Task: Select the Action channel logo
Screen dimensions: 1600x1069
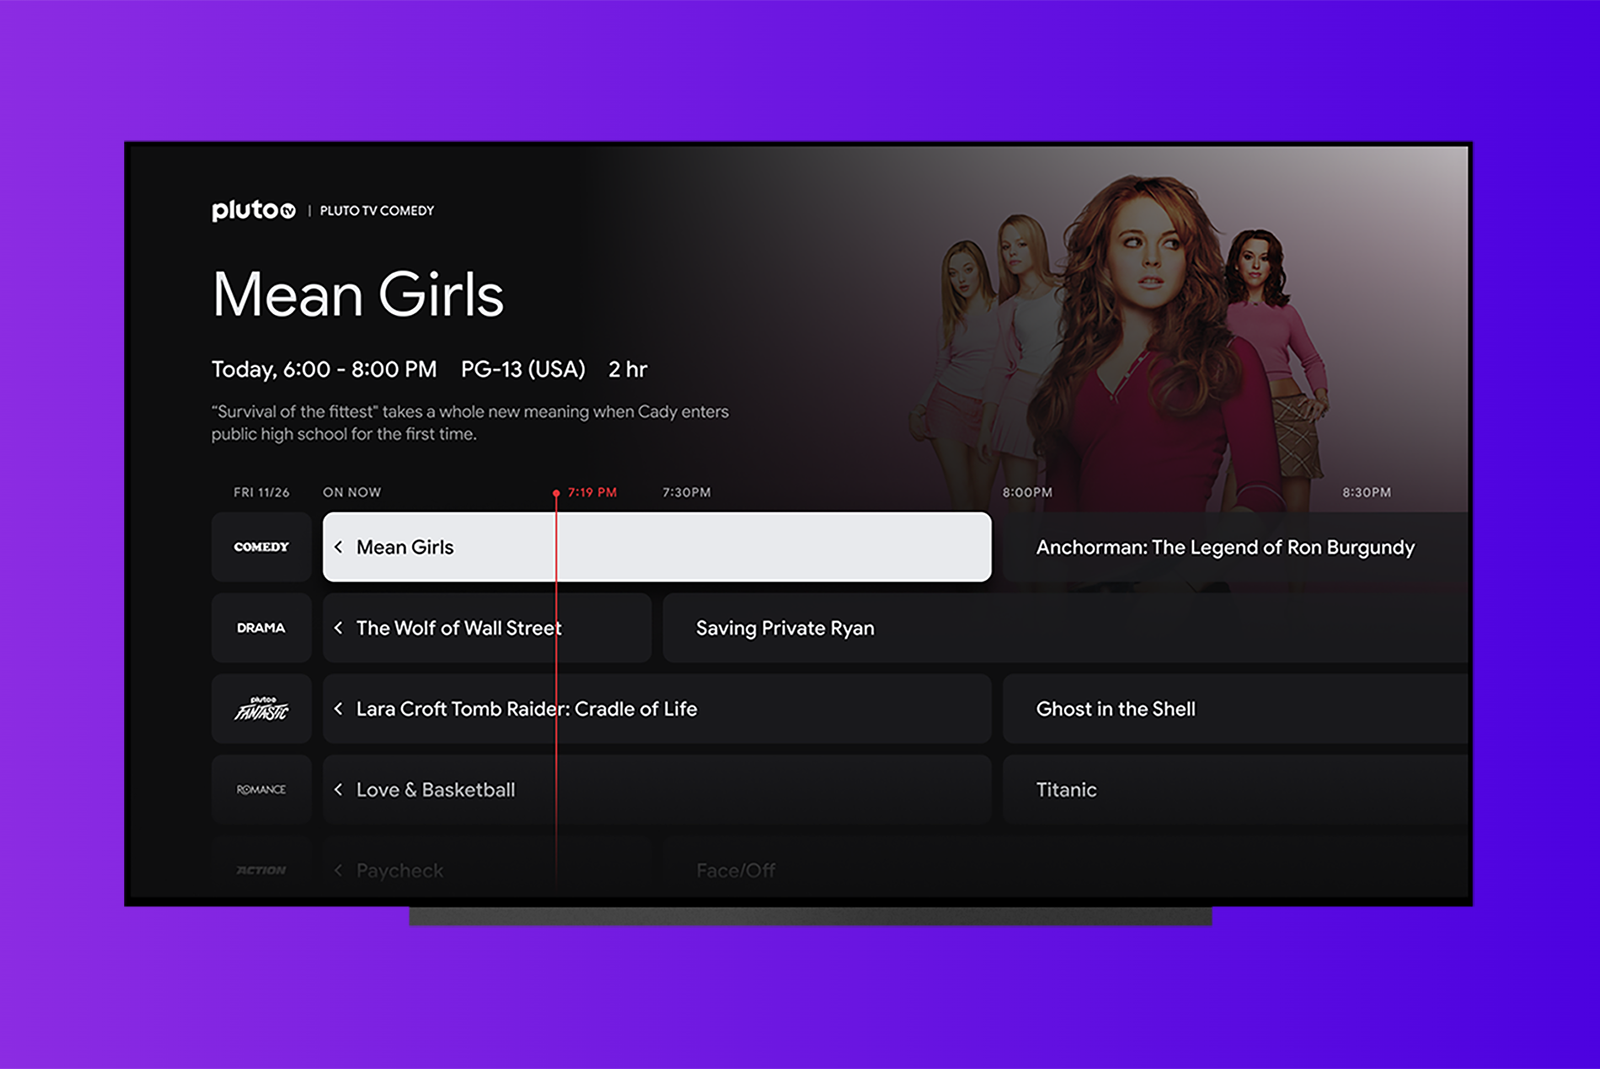Action: [x=261, y=870]
